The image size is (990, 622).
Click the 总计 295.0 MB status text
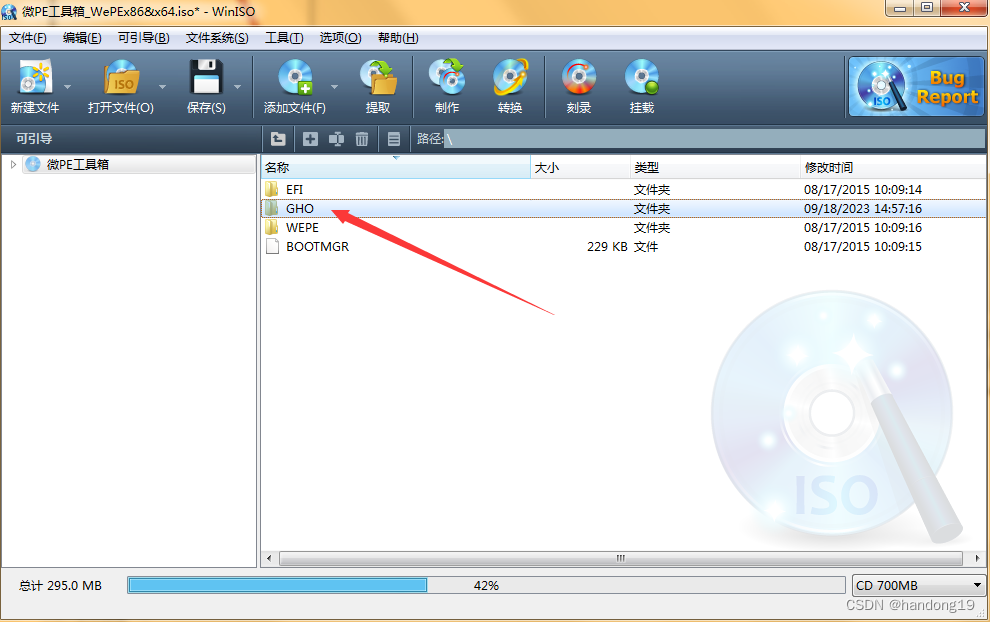(x=60, y=586)
